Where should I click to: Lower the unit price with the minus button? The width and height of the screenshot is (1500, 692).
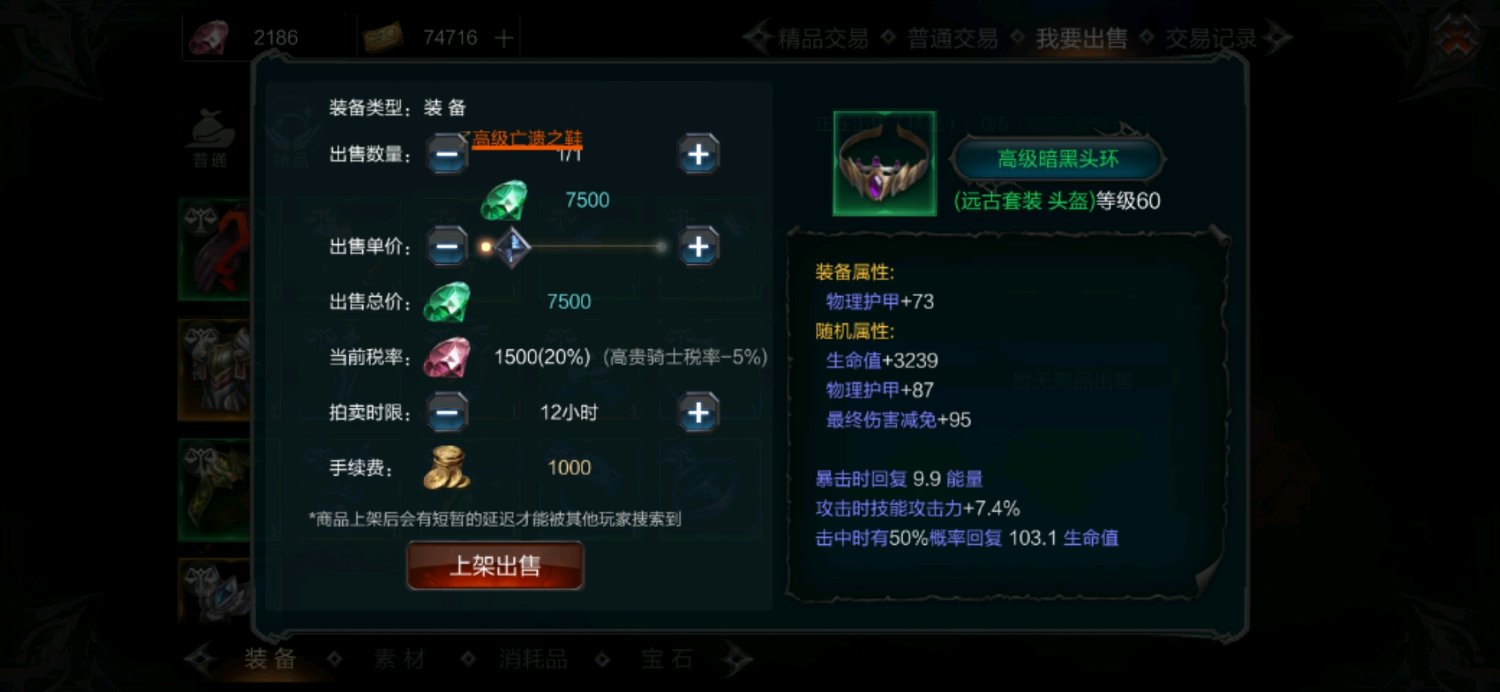tap(448, 246)
